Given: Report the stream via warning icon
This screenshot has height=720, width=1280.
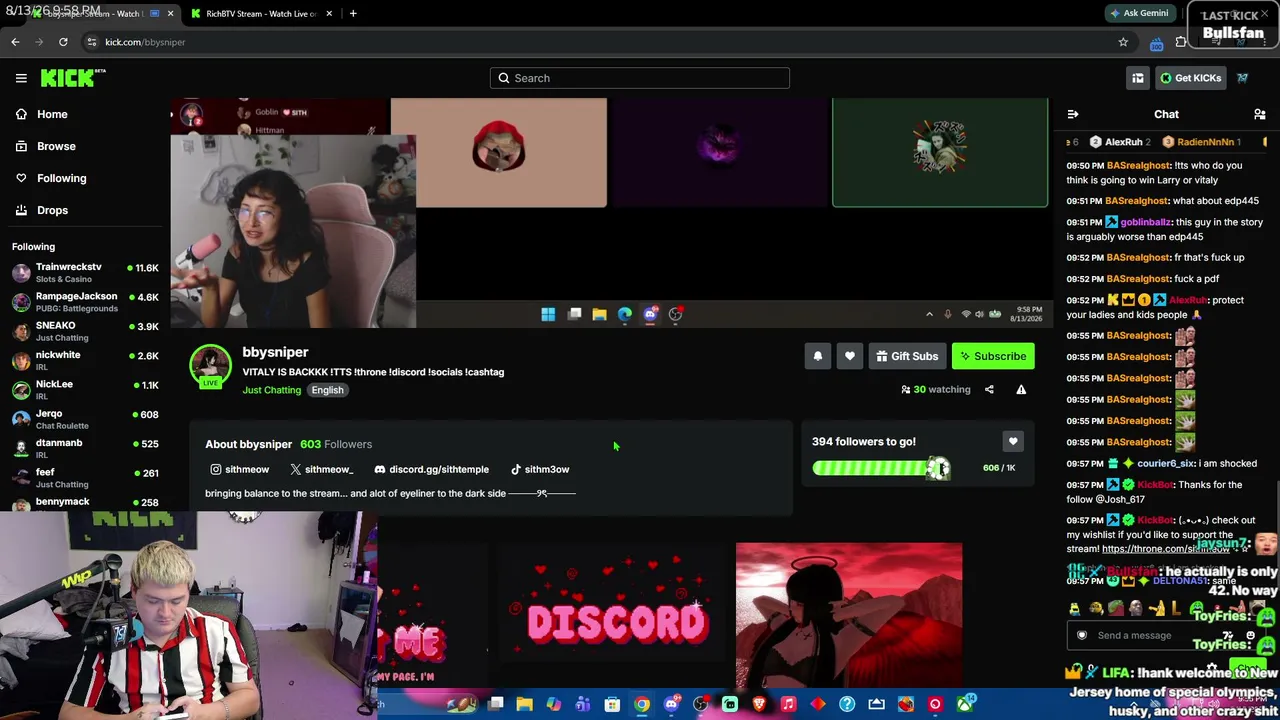Looking at the screenshot, I should [x=1021, y=389].
